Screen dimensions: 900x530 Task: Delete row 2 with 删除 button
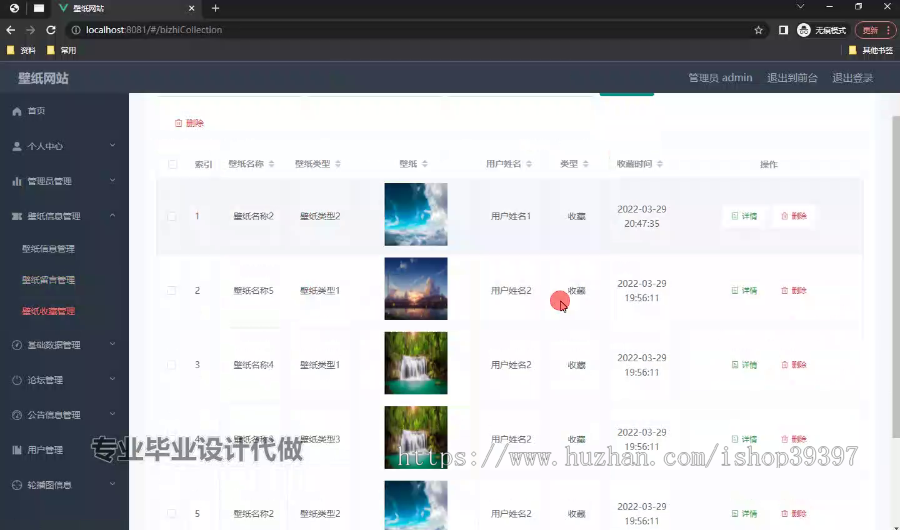[x=794, y=291]
